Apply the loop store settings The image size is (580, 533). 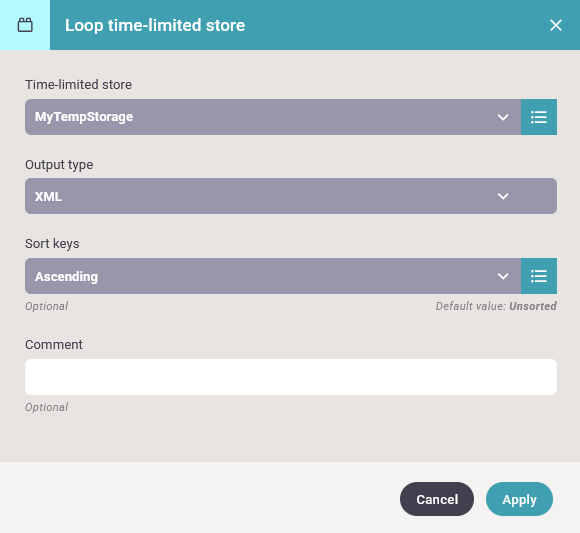pyautogui.click(x=519, y=499)
